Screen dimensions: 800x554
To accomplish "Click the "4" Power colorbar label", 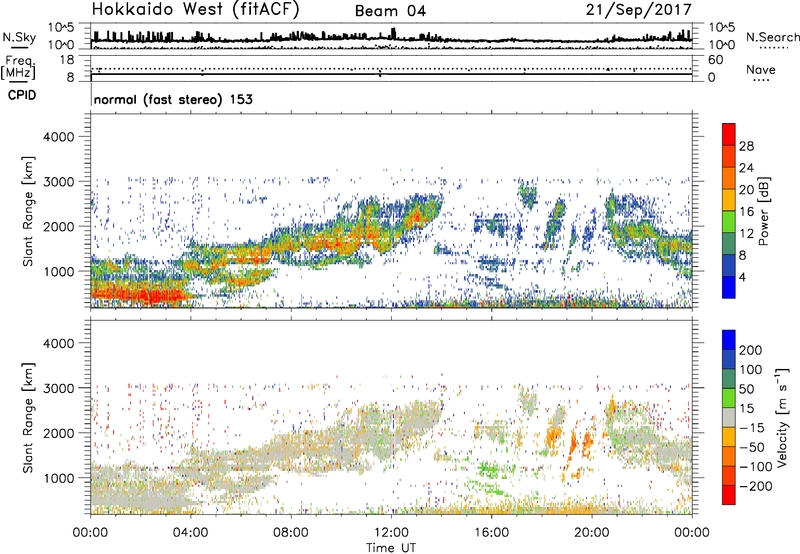I will pyautogui.click(x=742, y=277).
